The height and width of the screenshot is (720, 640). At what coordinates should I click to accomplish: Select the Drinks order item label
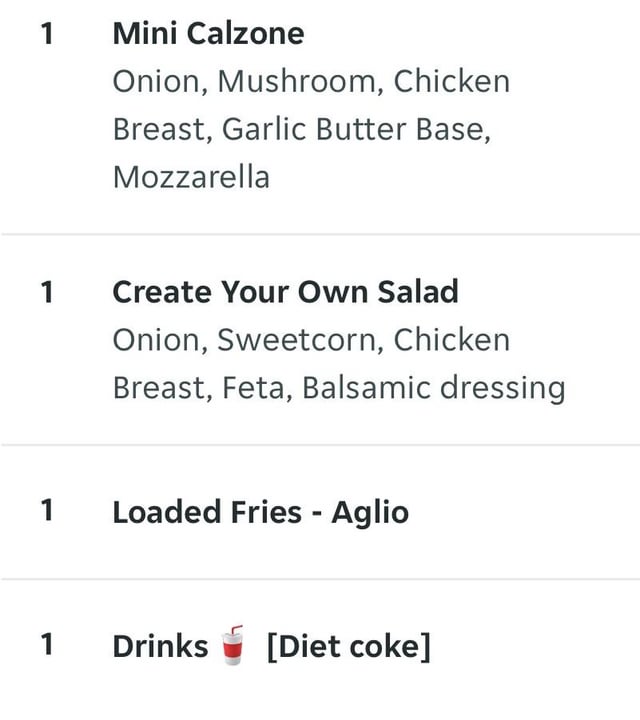160,646
